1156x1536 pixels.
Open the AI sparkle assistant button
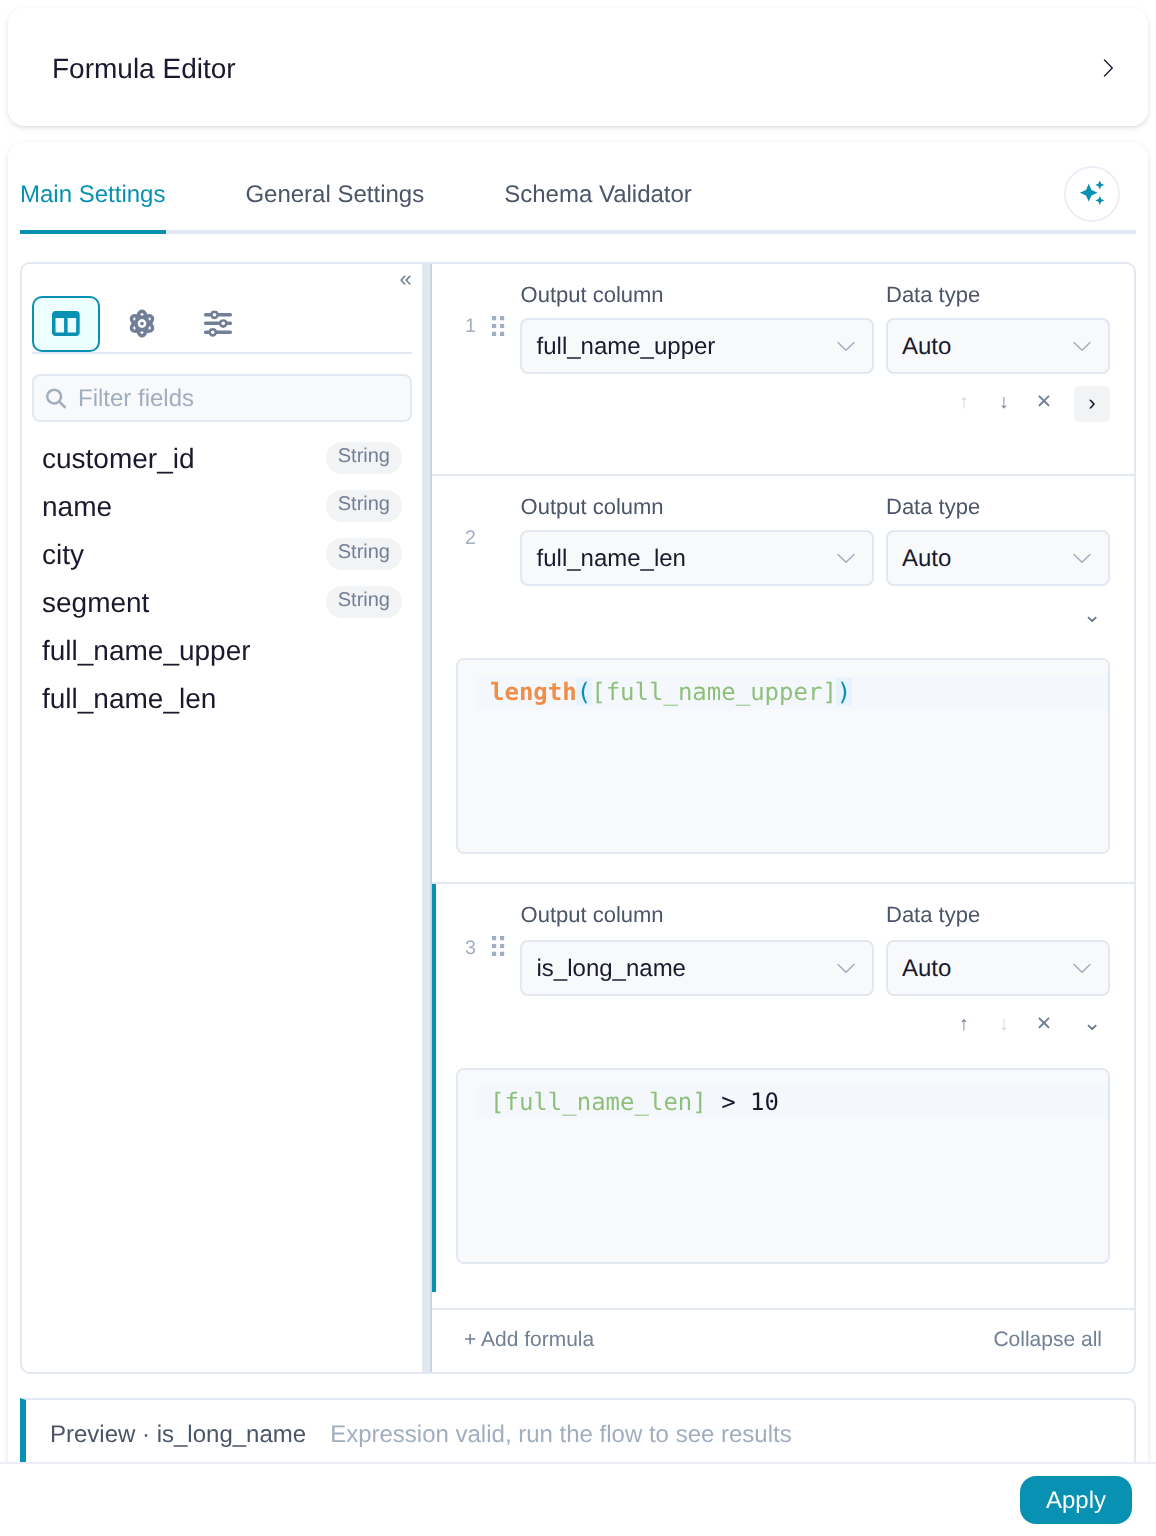(x=1092, y=193)
